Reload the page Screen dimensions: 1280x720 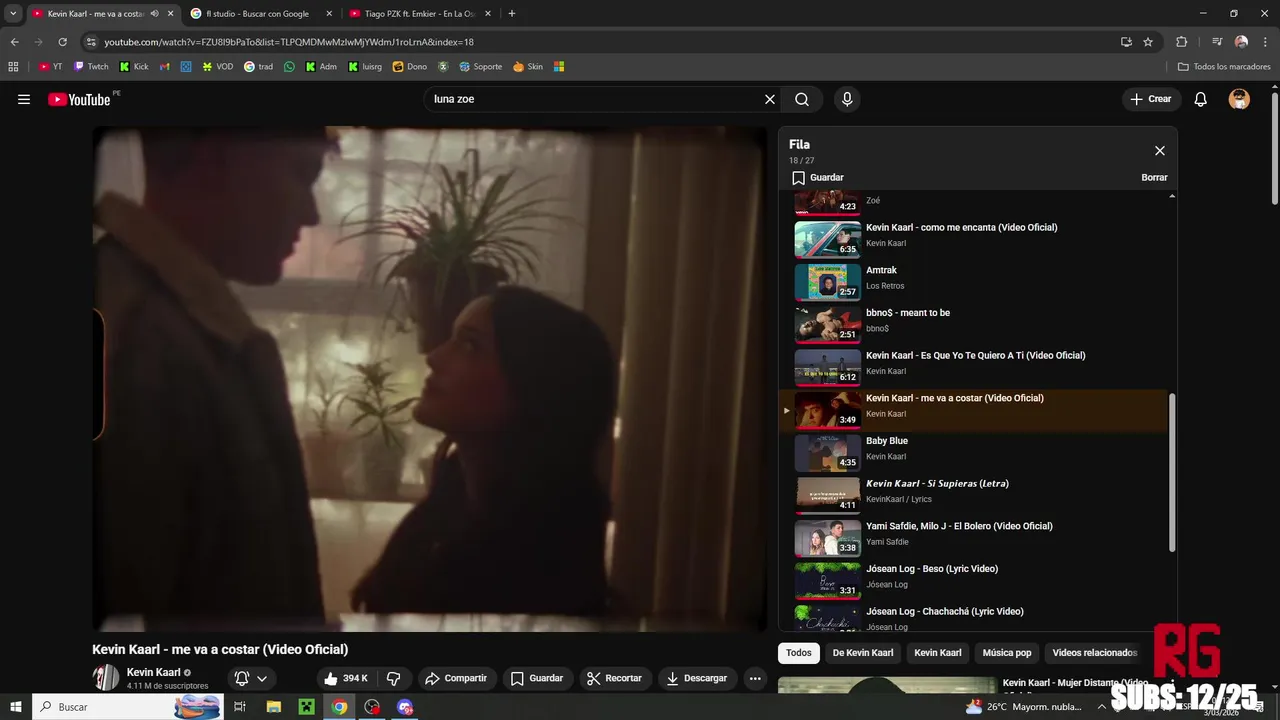[x=62, y=42]
